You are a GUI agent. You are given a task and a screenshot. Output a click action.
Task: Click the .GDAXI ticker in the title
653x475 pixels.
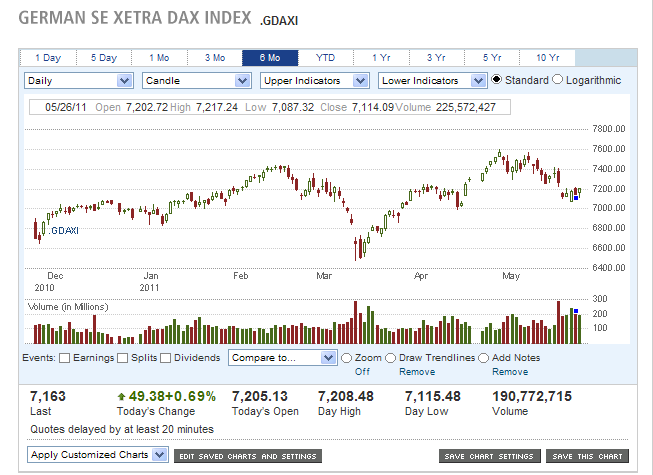279,21
